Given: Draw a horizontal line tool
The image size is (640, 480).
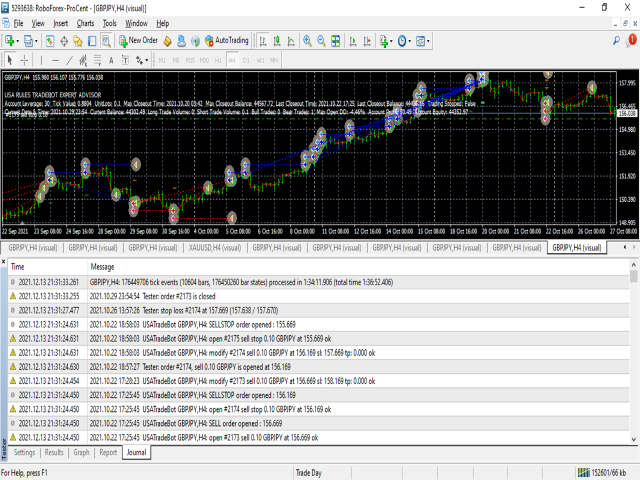Looking at the screenshot, I should (56, 60).
